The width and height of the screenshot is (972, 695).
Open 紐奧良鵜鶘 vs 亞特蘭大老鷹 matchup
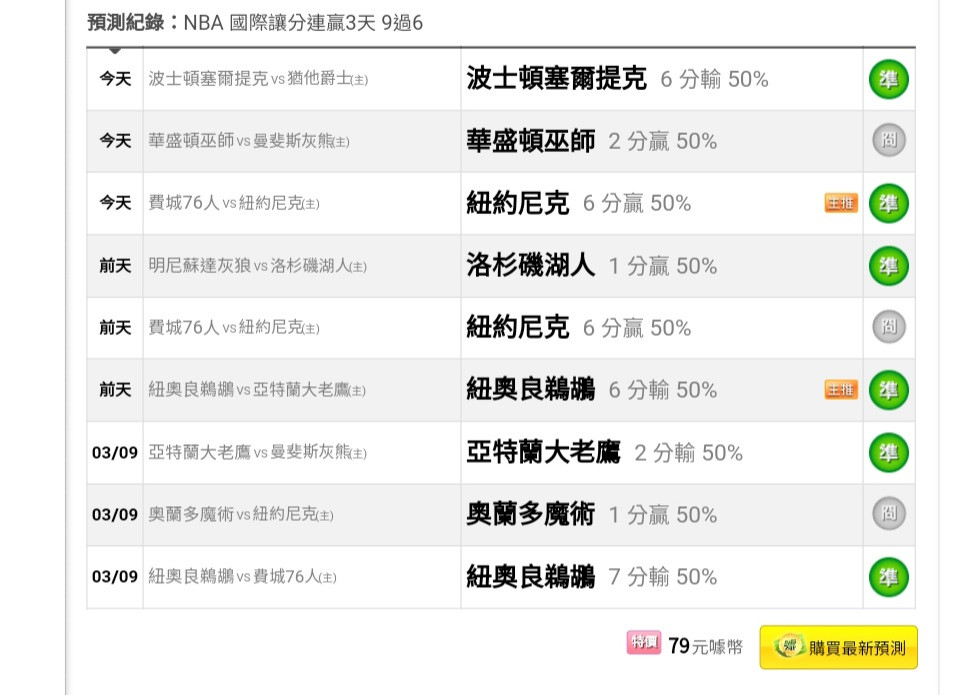[x=257, y=389]
